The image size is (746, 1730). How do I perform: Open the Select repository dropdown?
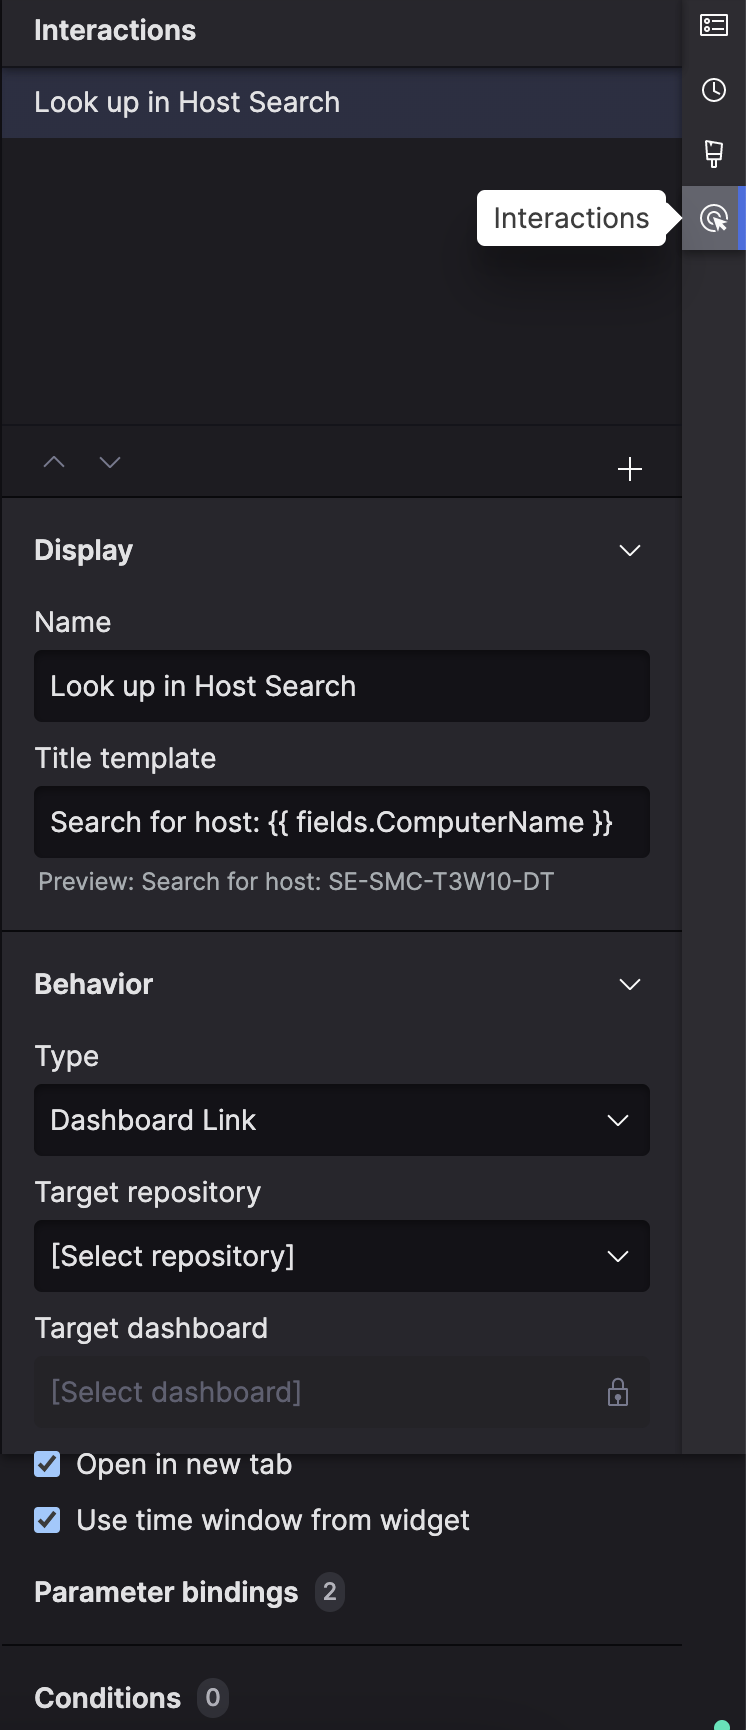tap(342, 1256)
